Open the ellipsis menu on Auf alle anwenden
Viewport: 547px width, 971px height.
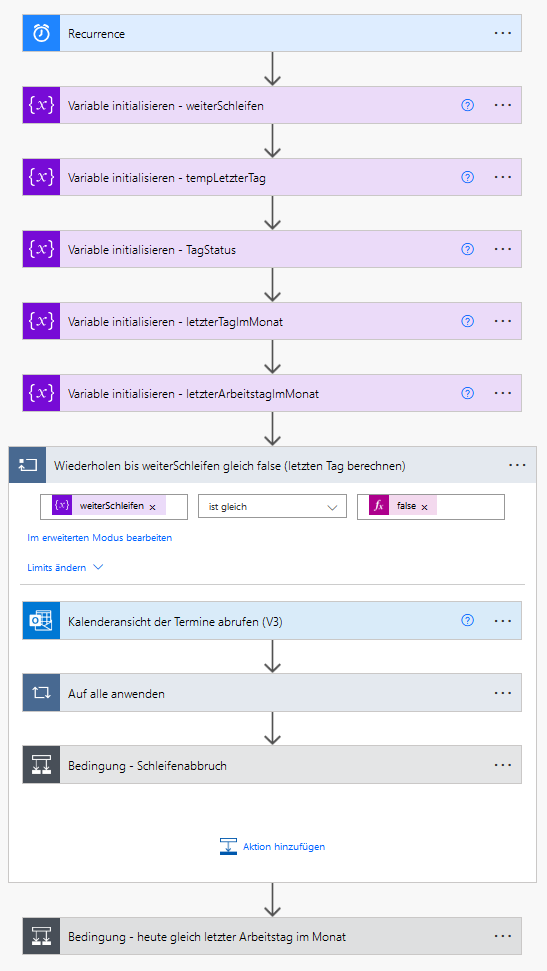pos(503,693)
